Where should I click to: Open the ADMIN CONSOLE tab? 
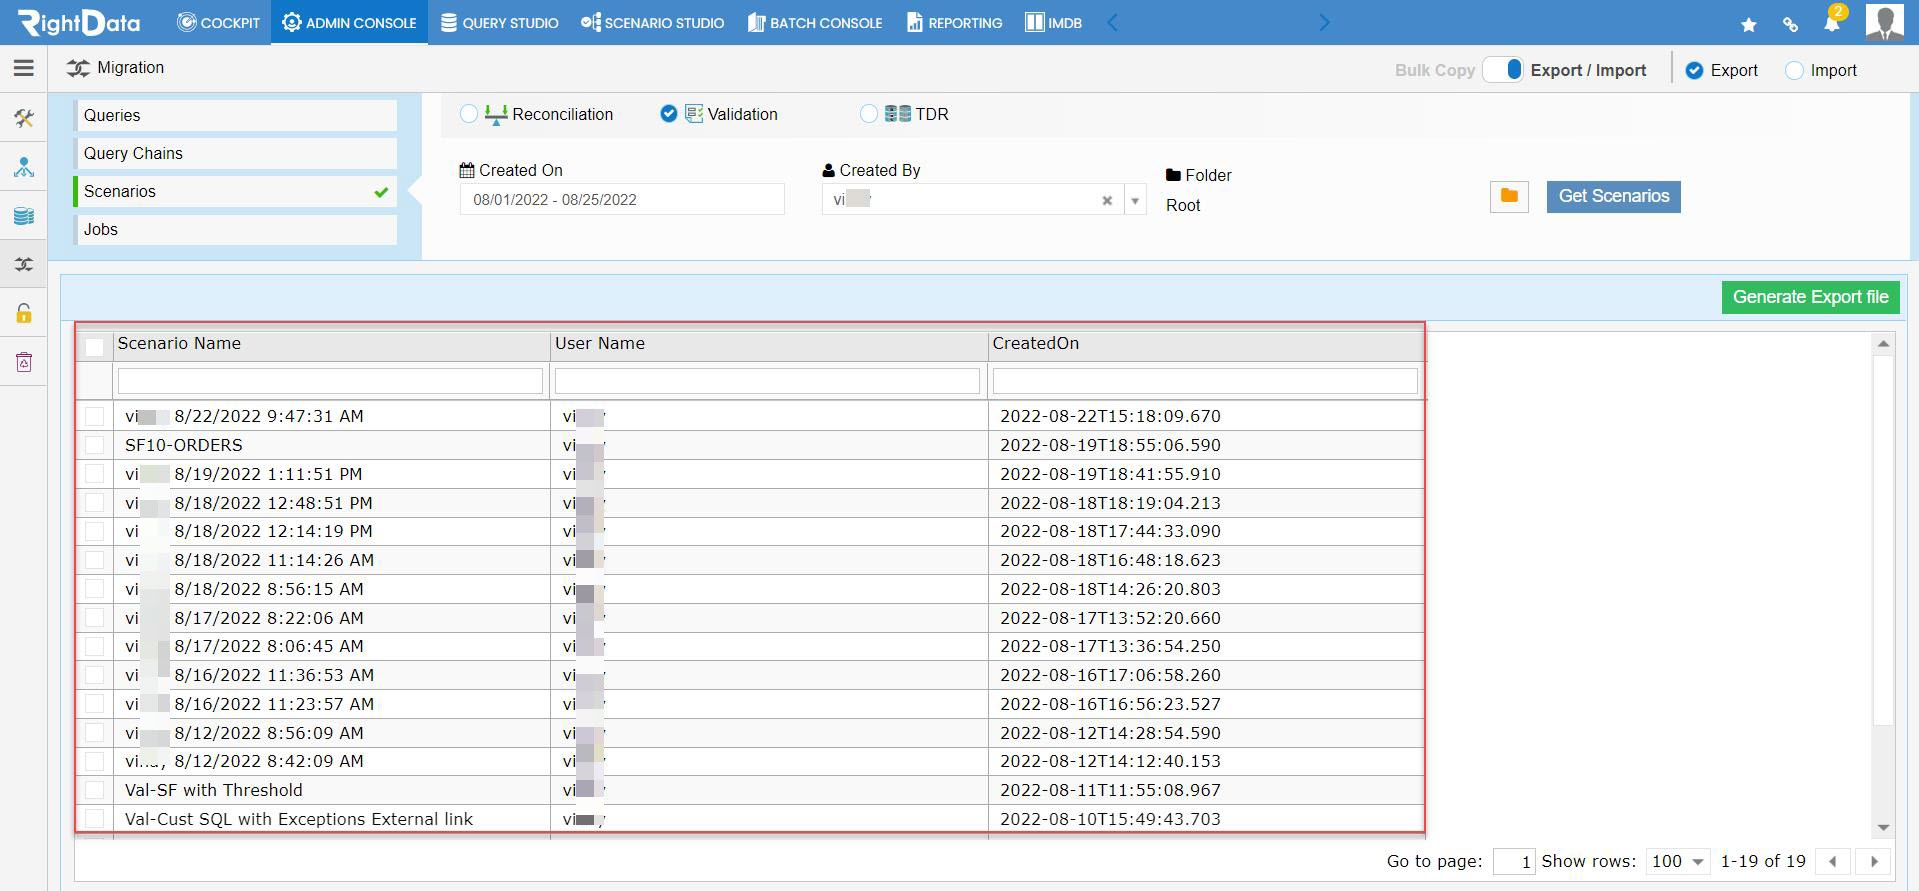(x=349, y=22)
